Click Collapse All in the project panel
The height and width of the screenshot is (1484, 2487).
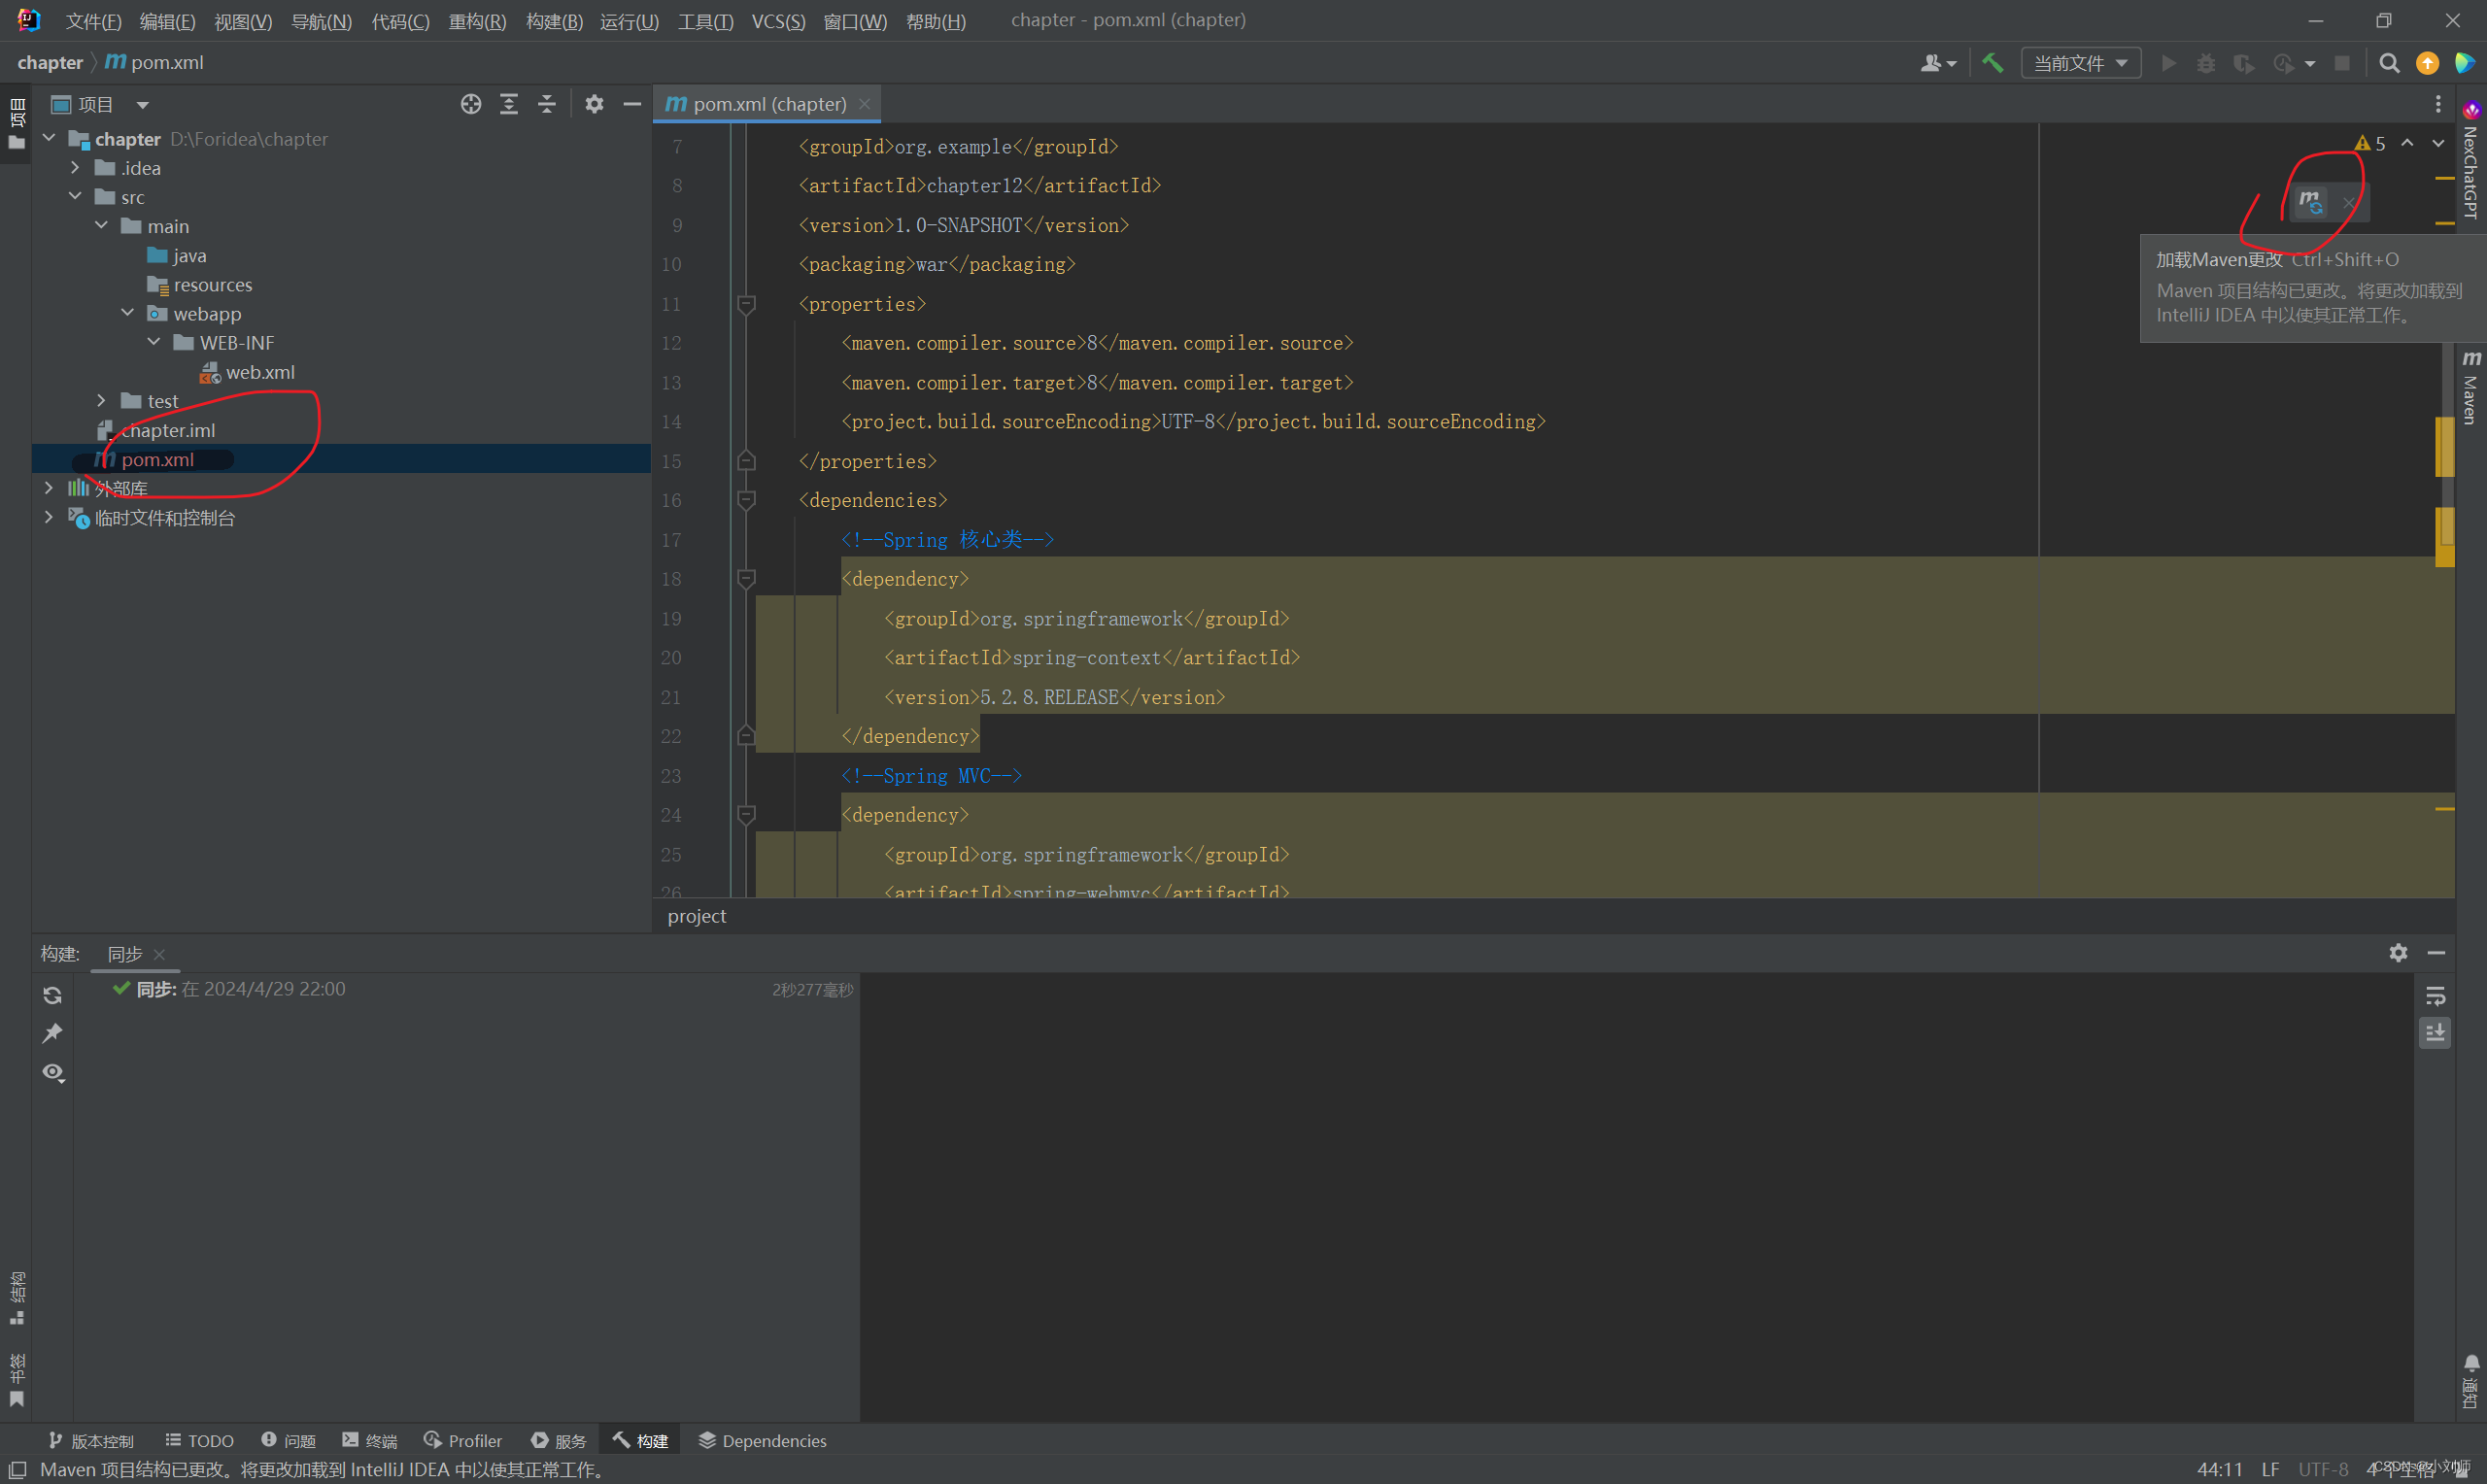click(x=547, y=104)
